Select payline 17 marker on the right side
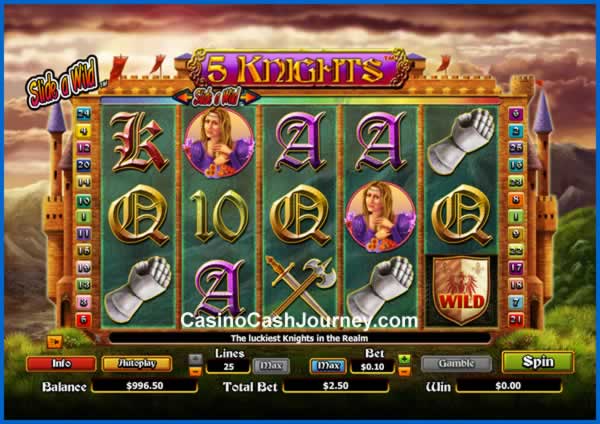600x424 pixels. 516,267
